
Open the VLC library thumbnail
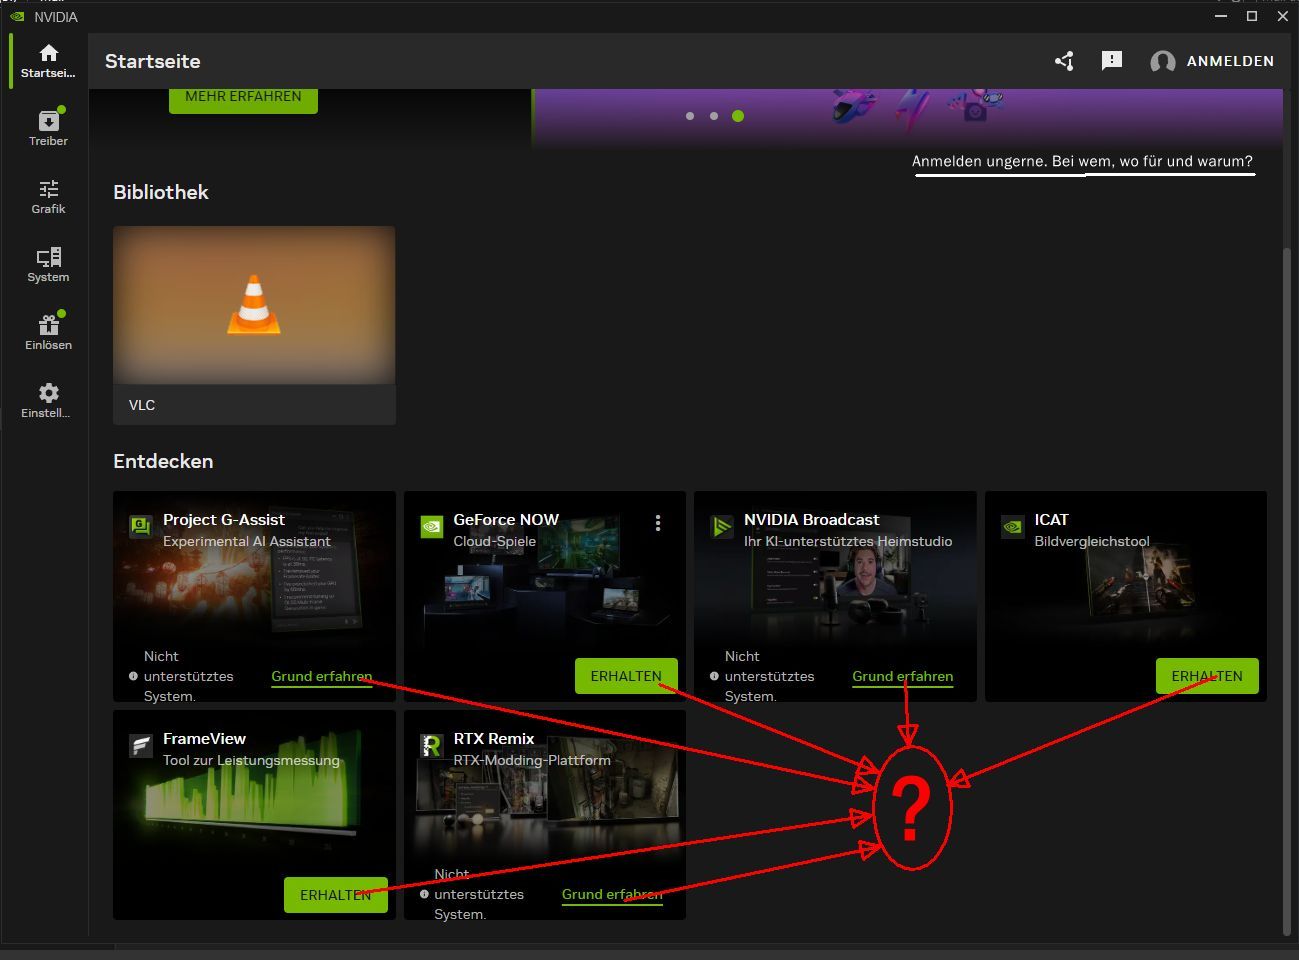(x=254, y=305)
